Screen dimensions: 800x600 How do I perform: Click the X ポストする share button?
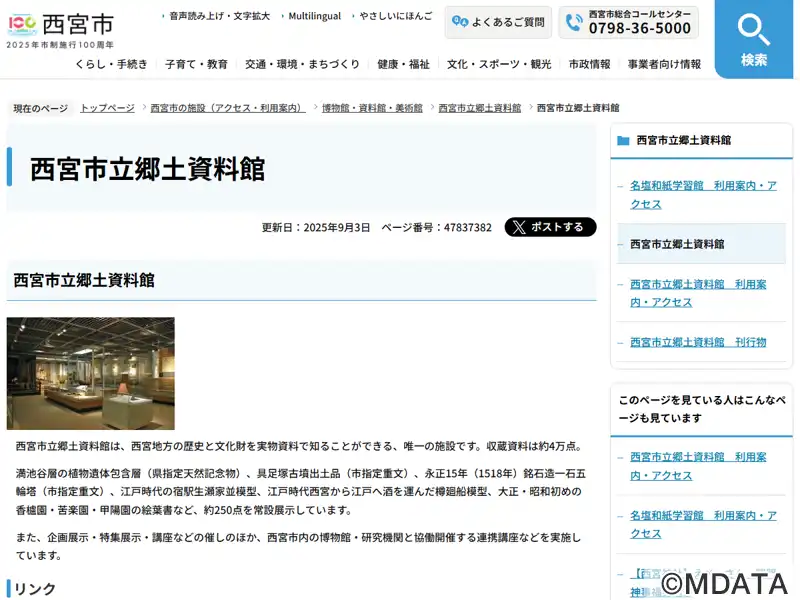point(550,227)
